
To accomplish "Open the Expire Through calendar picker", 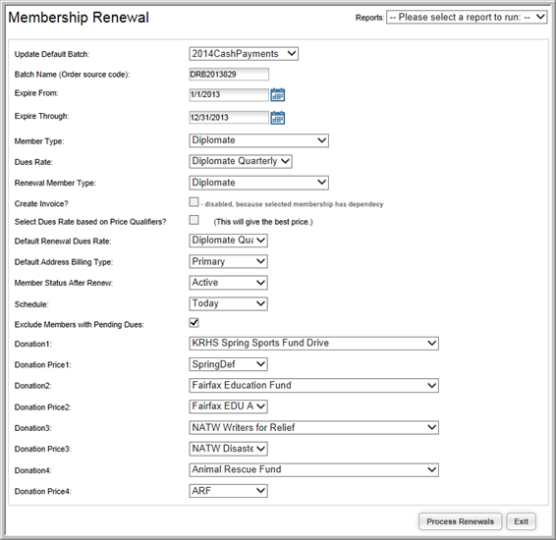I will pos(278,118).
